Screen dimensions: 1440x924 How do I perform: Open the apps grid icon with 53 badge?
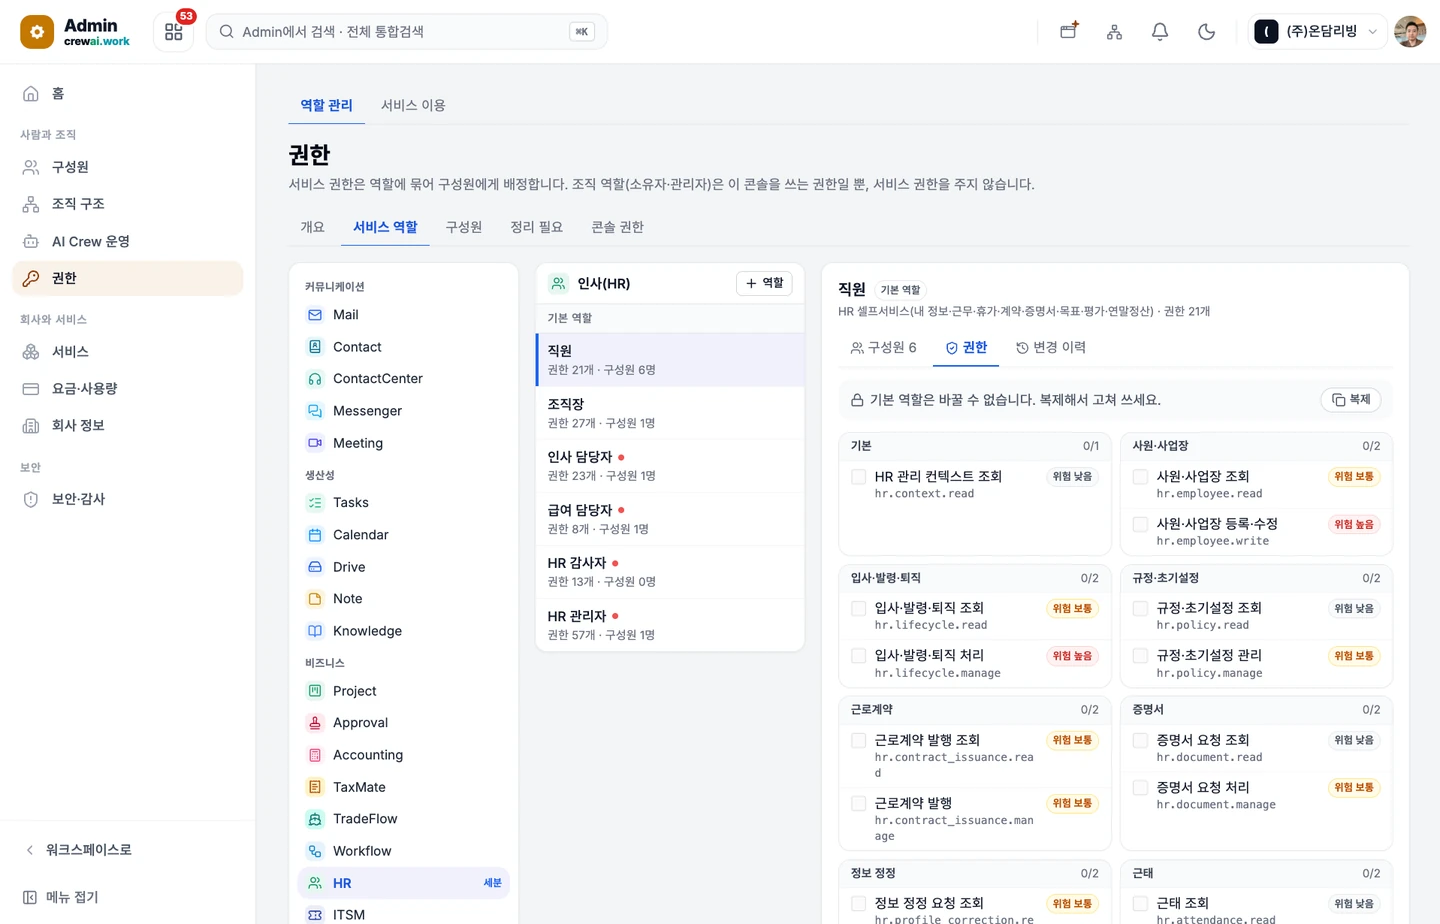[174, 32]
